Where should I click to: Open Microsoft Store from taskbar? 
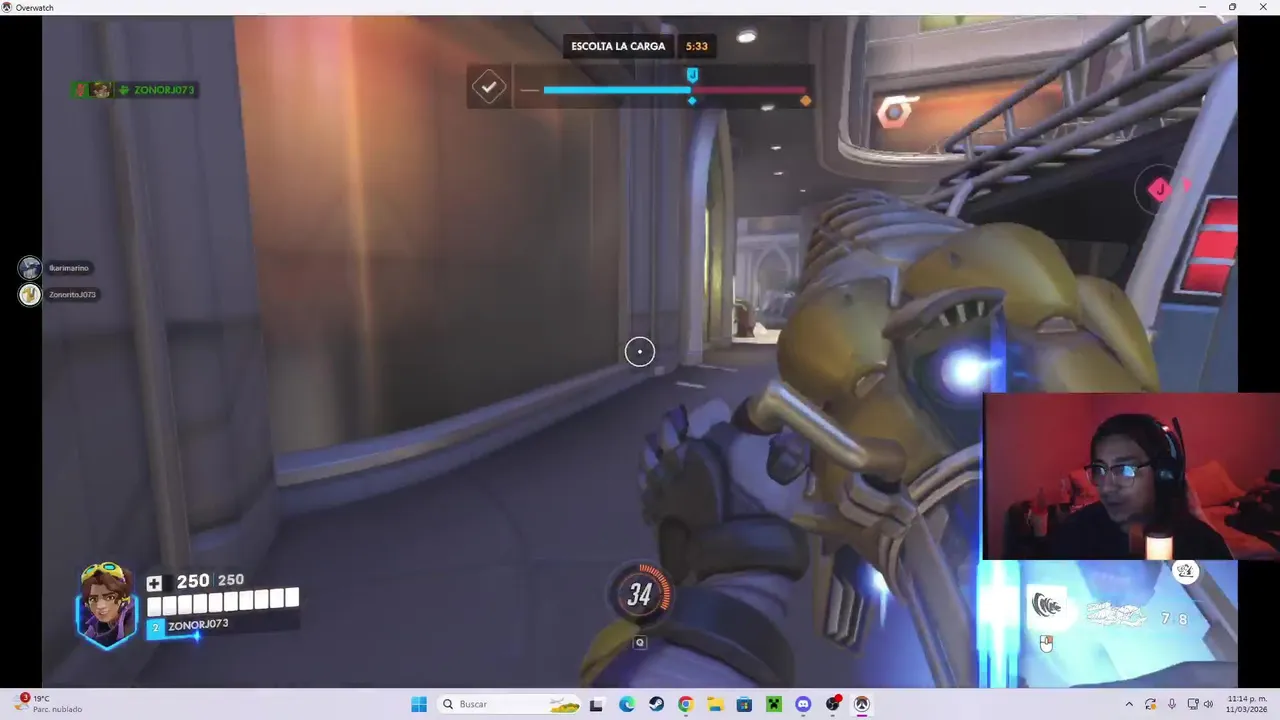(744, 704)
